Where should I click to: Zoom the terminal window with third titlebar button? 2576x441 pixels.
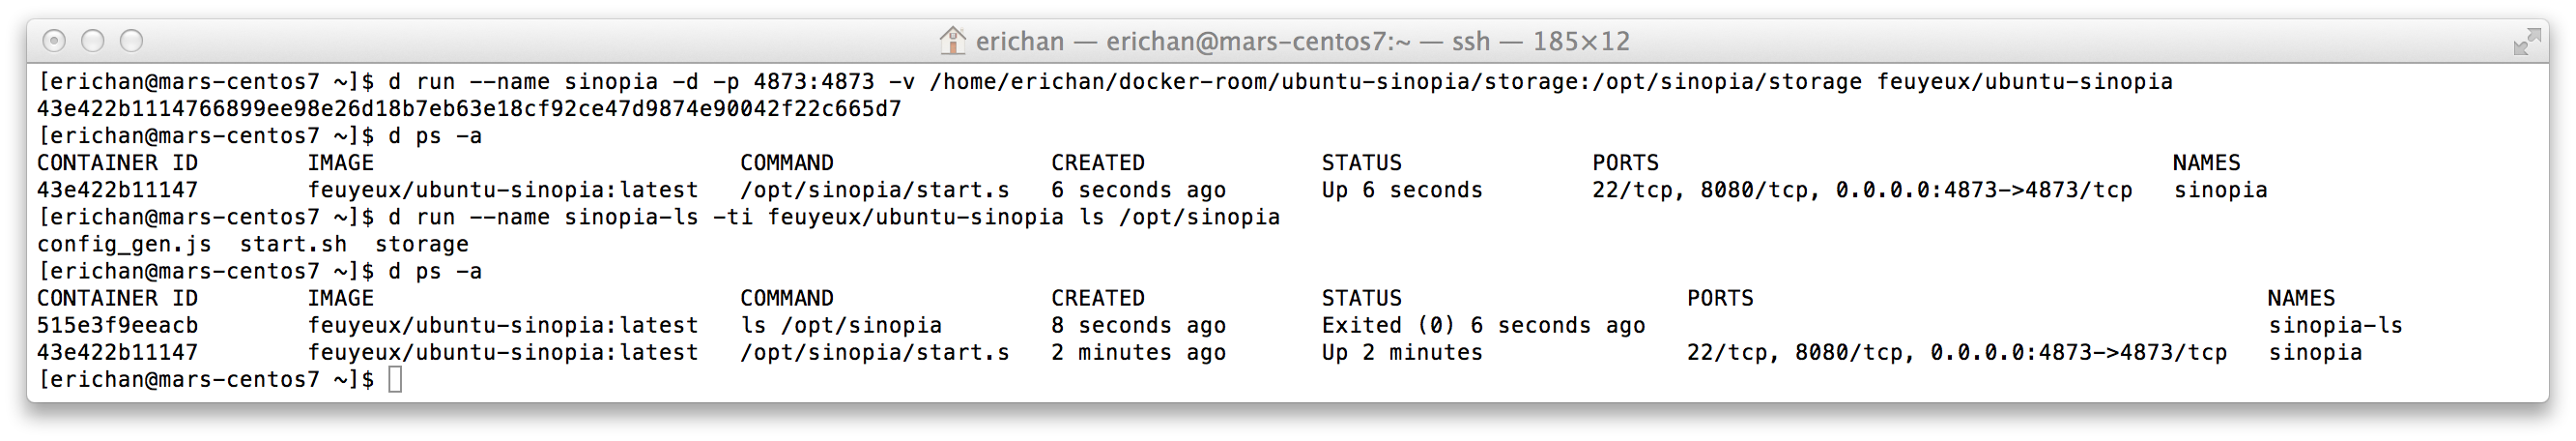point(131,41)
